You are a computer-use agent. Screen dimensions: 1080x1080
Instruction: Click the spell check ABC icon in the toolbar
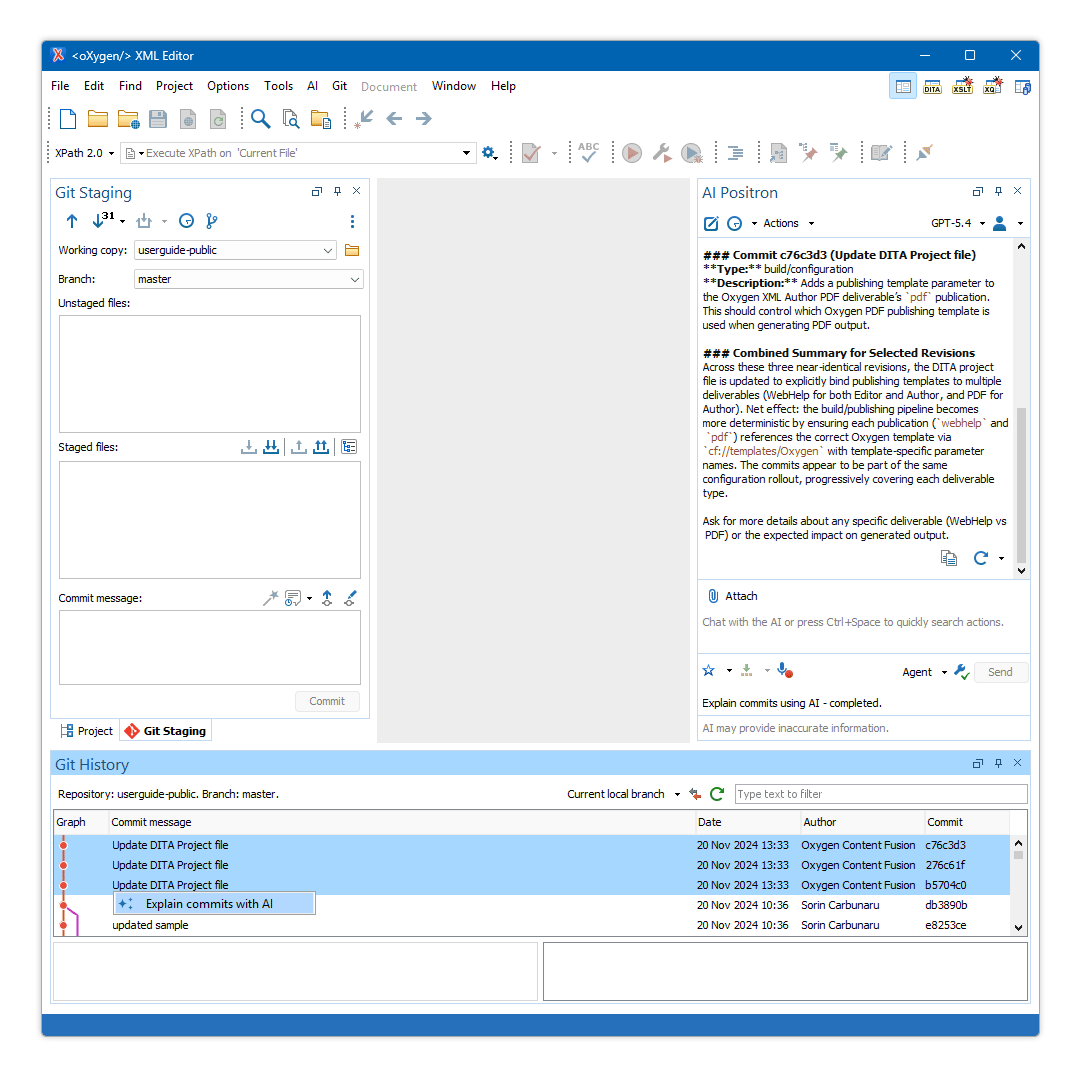pos(589,152)
